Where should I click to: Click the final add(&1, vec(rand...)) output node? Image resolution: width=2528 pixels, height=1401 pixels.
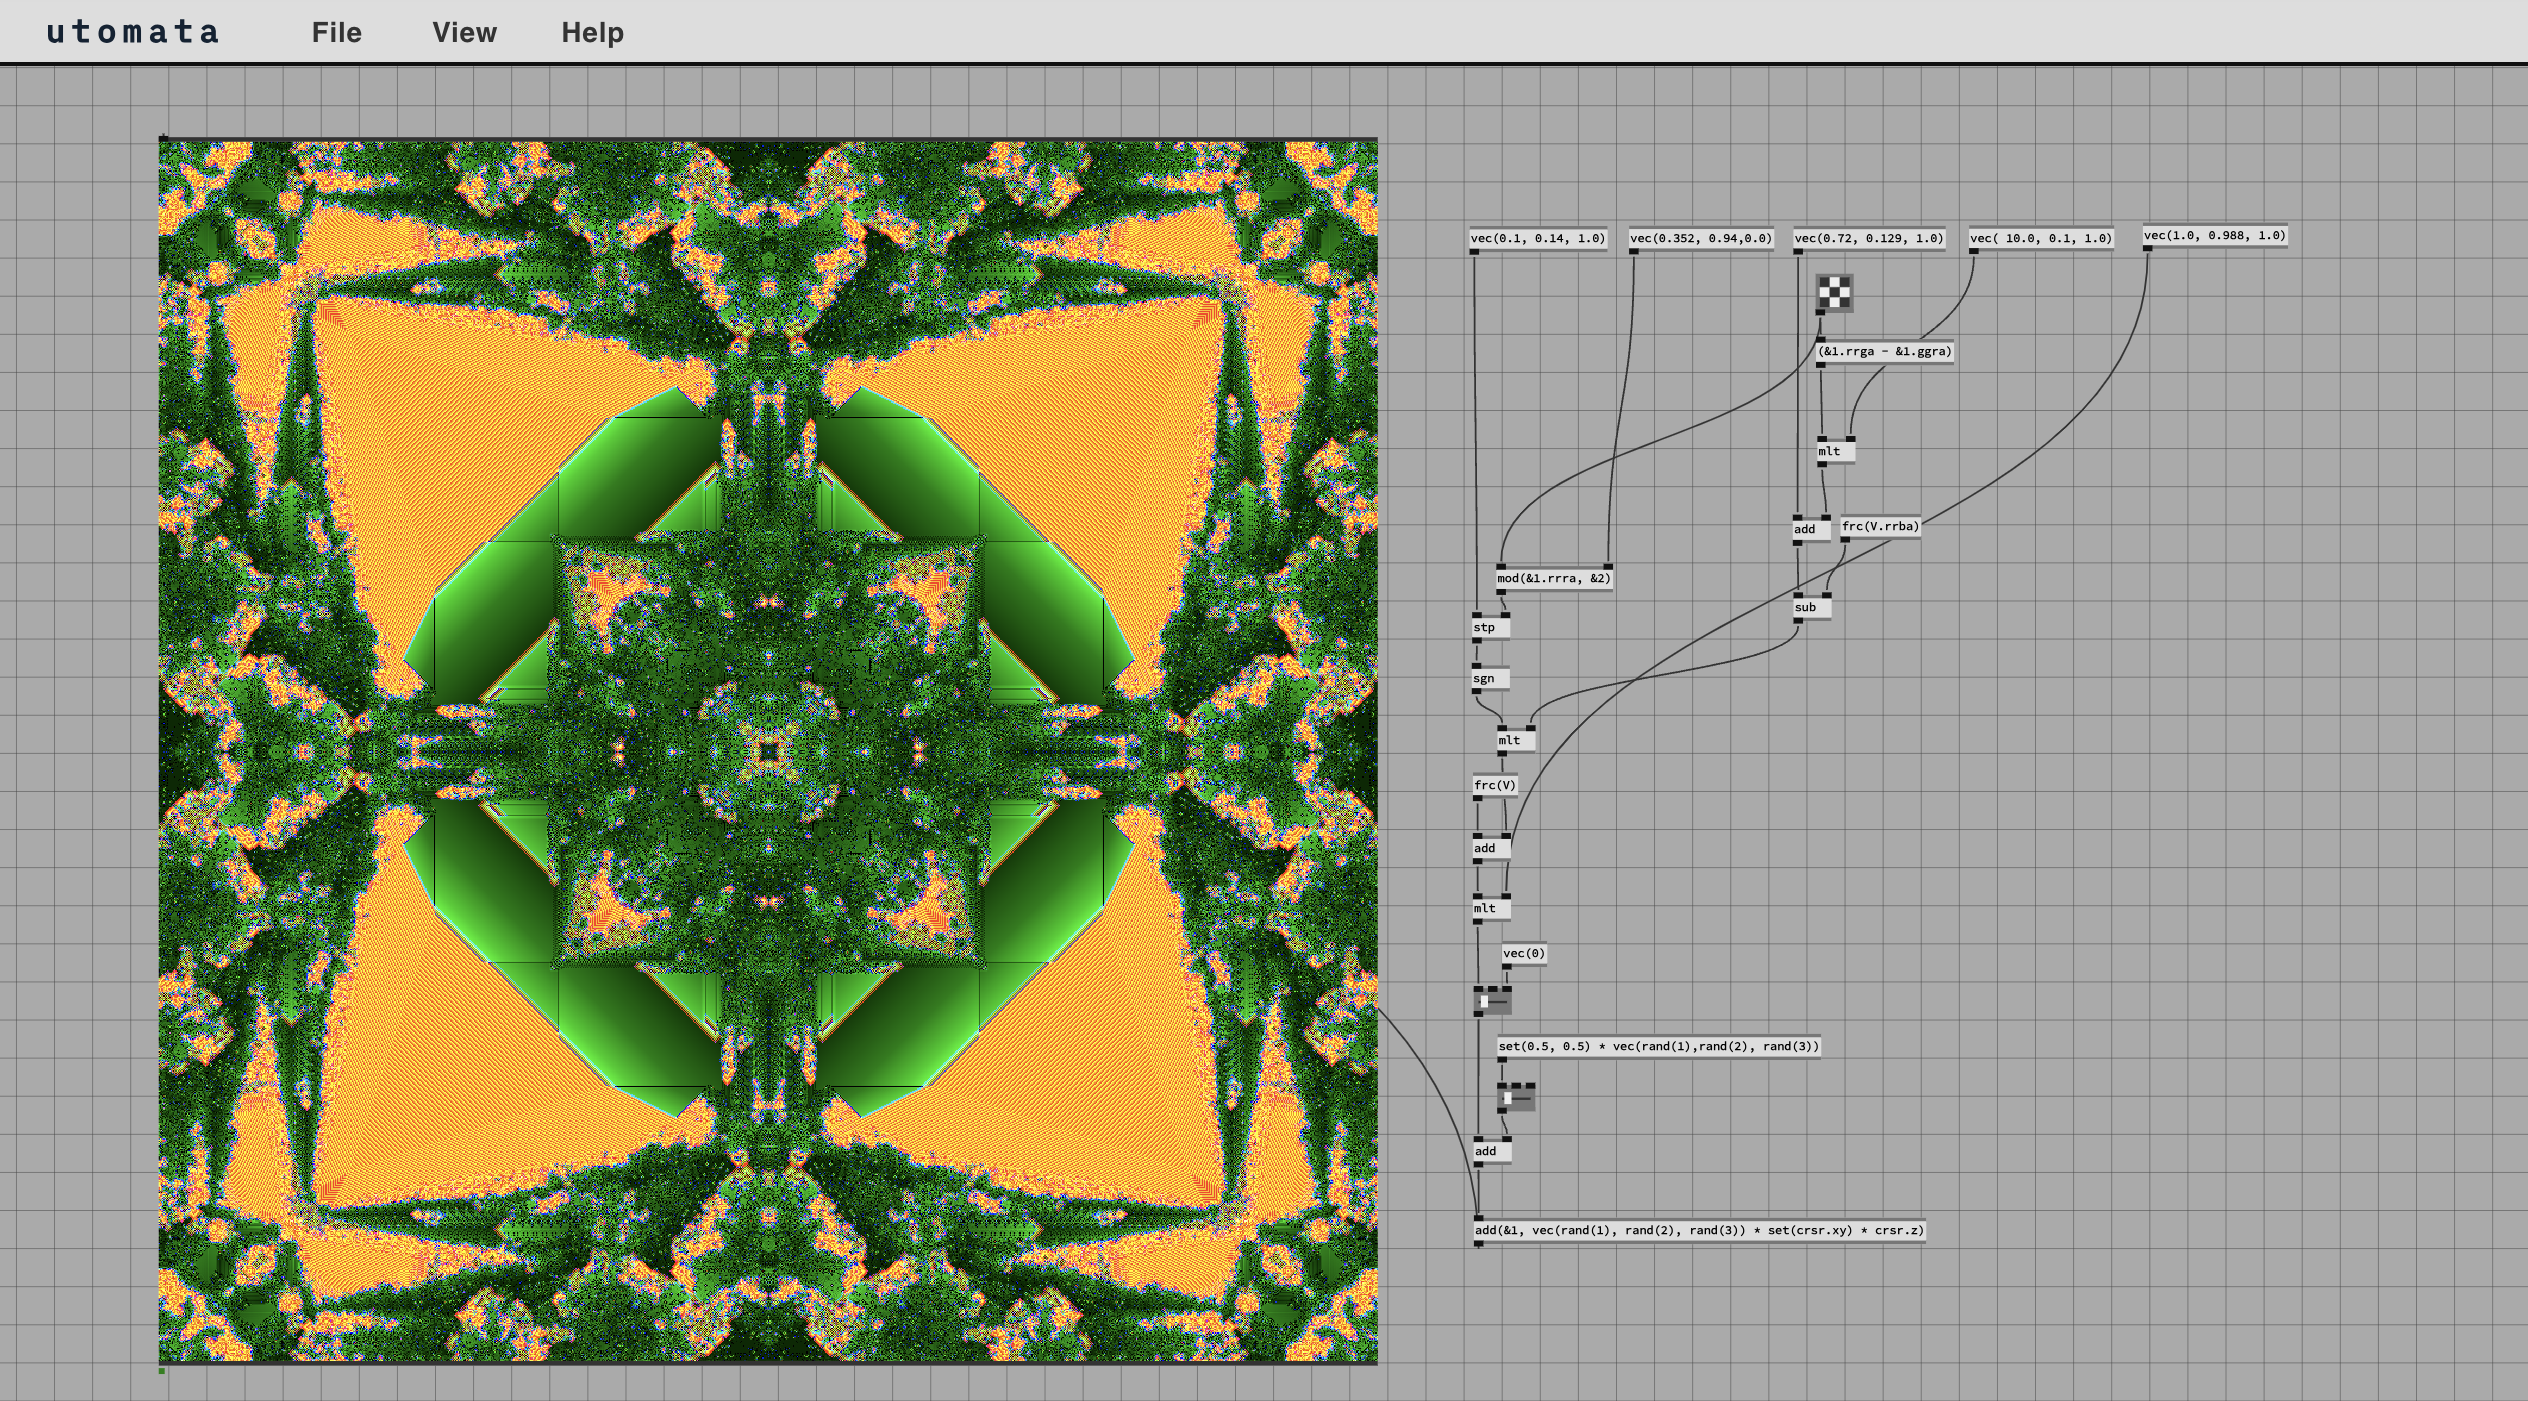1698,1230
